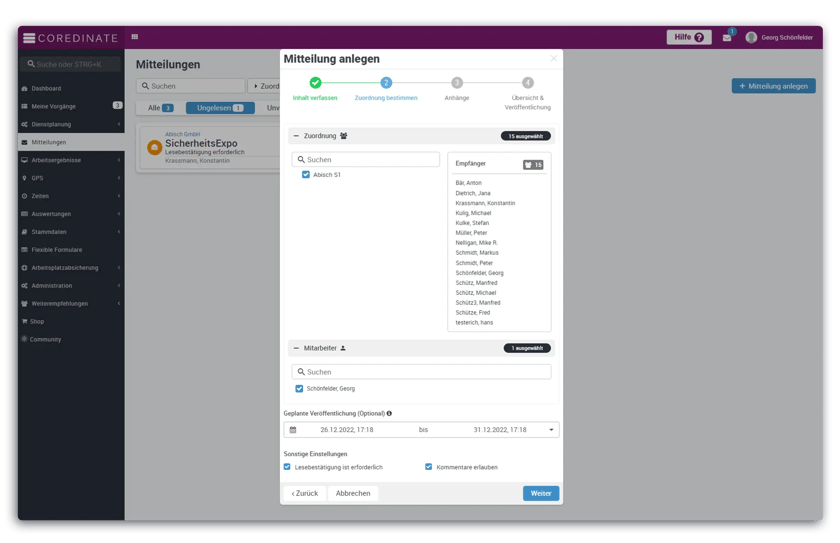Click the info icon beside Geplante Veröffentlichung
The width and height of the screenshot is (840, 543).
tap(389, 413)
